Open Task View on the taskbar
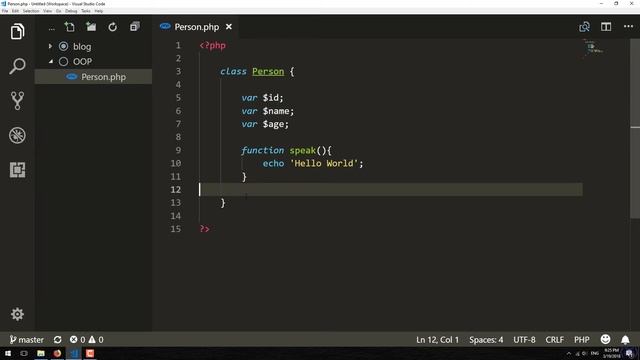Image resolution: width=640 pixels, height=360 pixels. [x=24, y=353]
